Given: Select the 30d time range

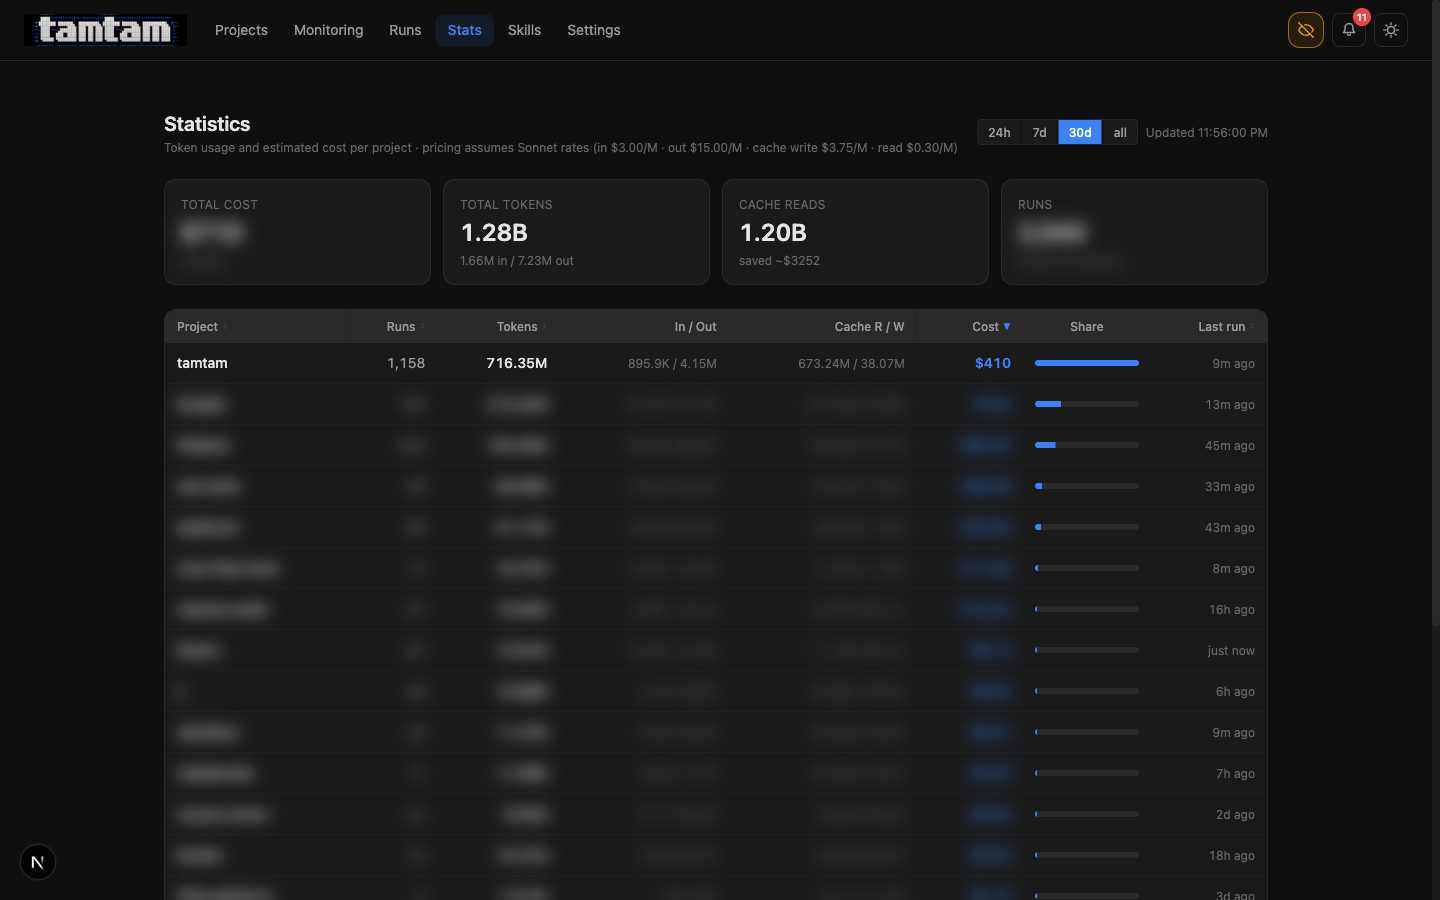Looking at the screenshot, I should (1080, 132).
